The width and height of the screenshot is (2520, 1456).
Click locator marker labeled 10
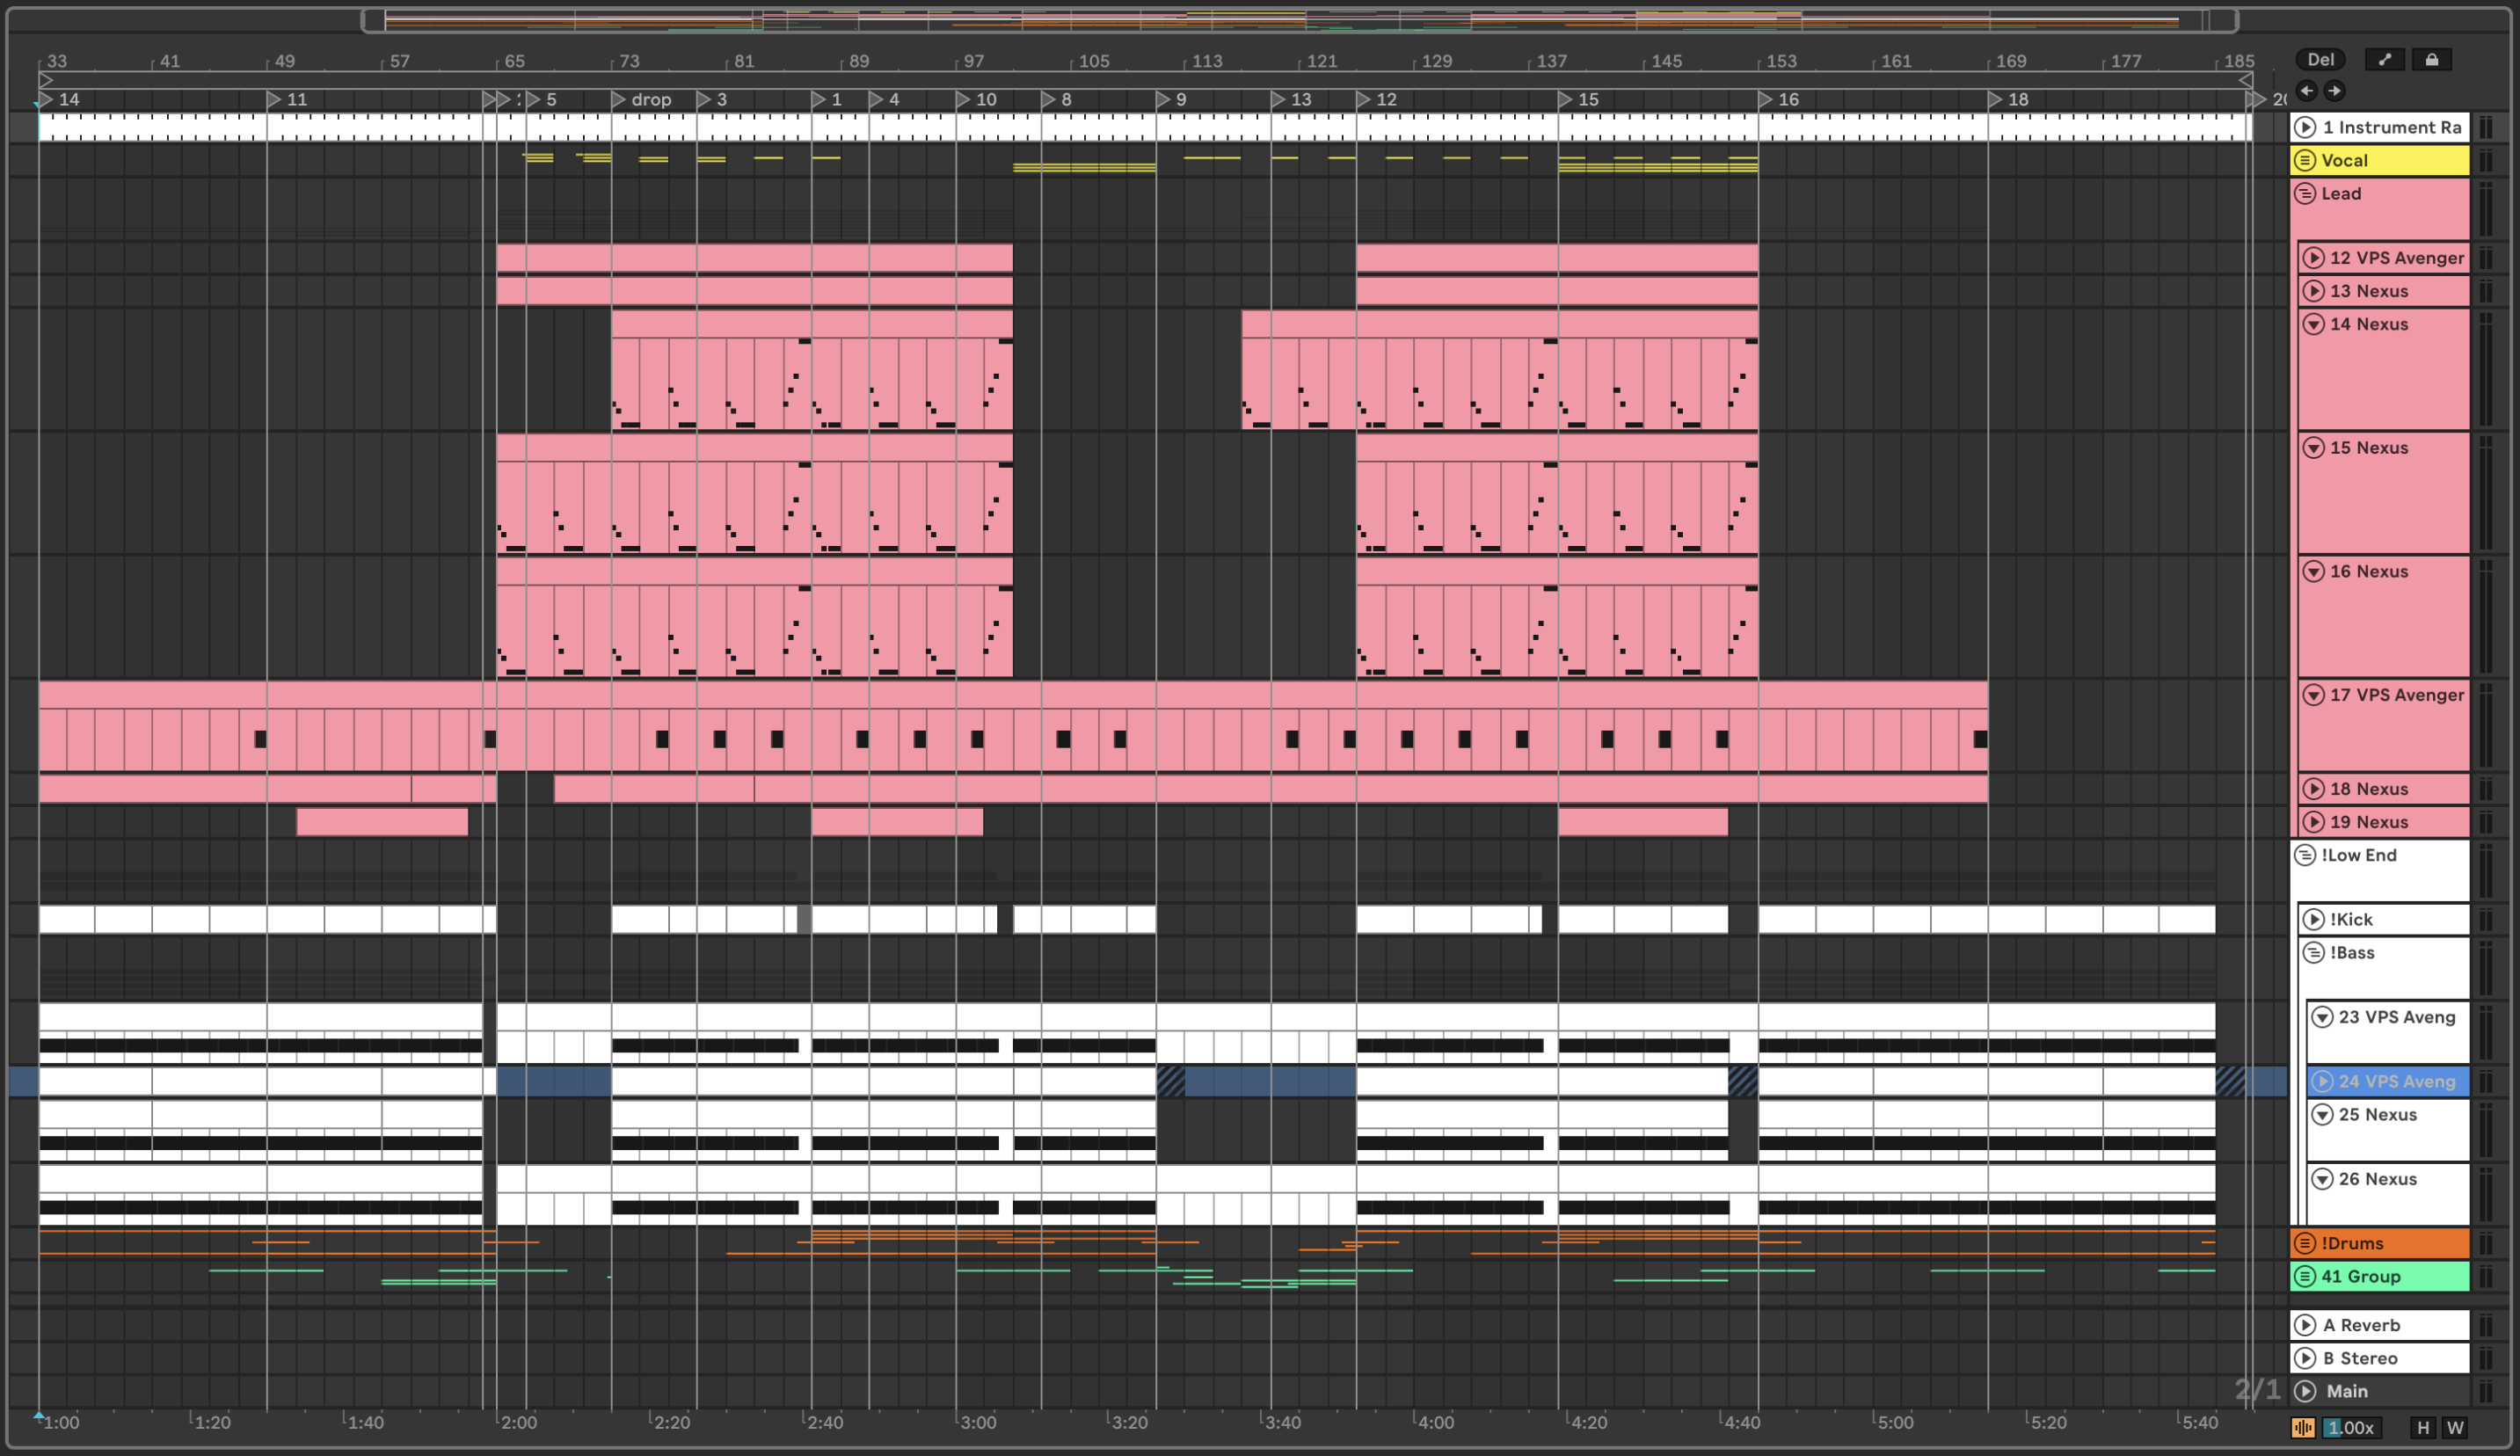click(x=976, y=99)
